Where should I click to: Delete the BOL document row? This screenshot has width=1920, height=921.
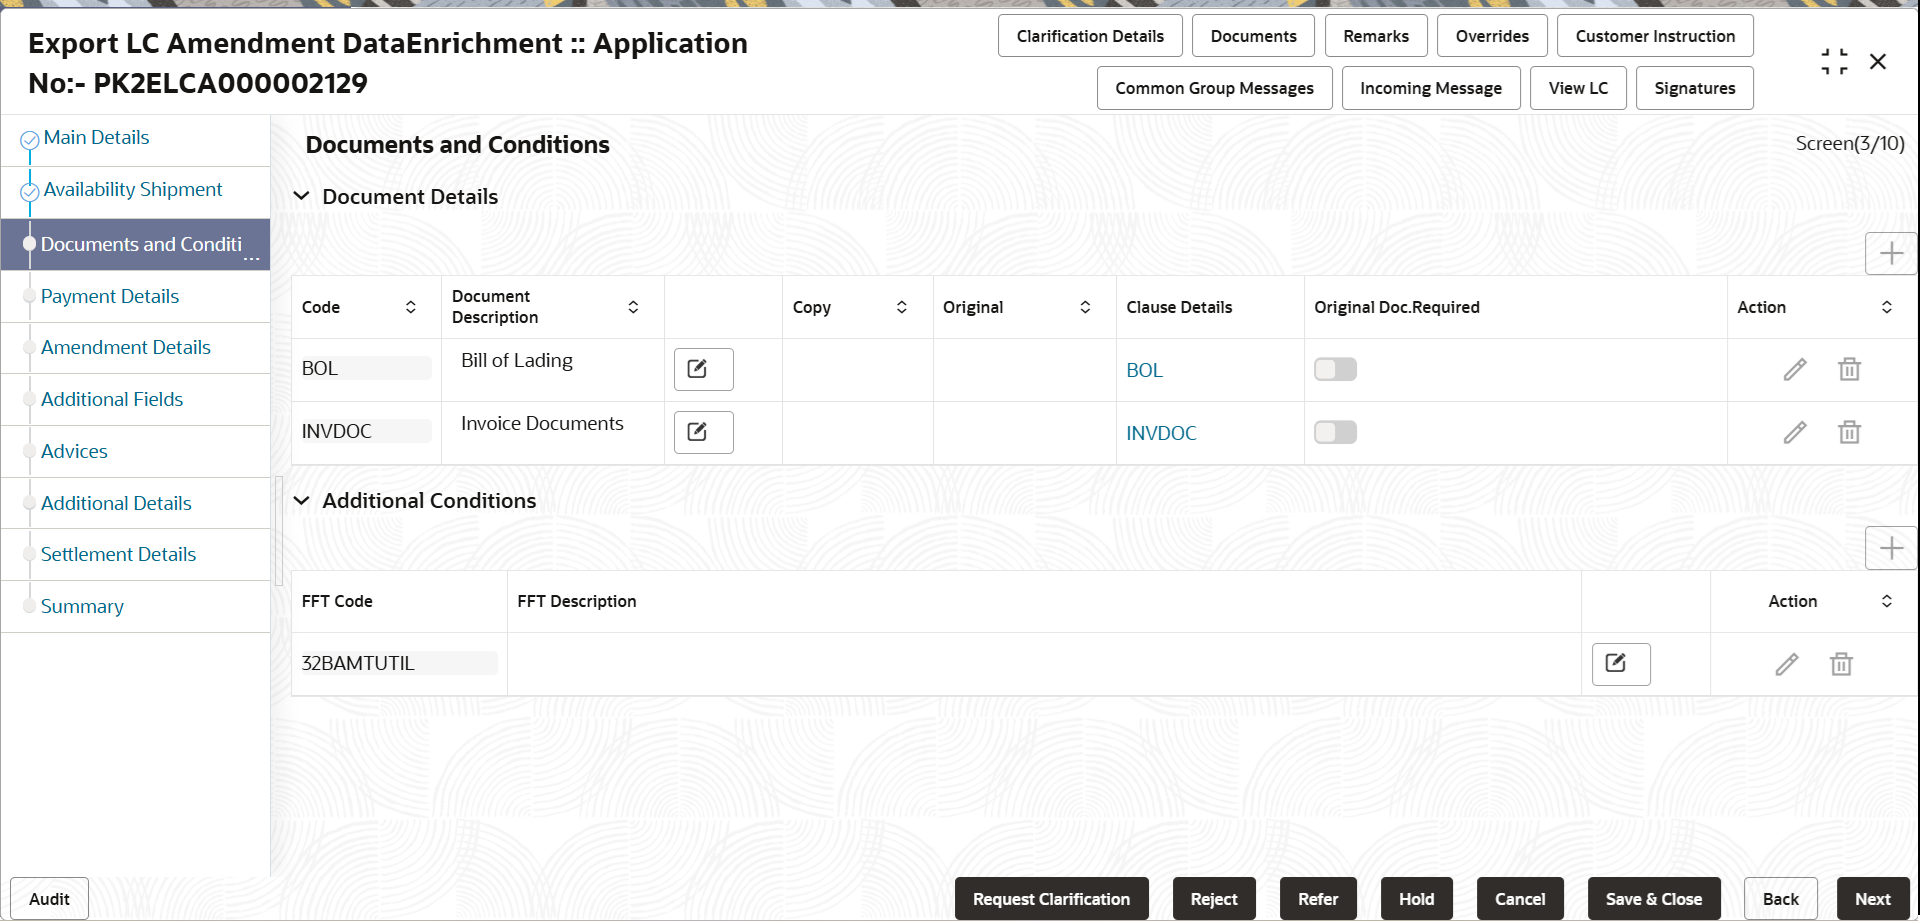point(1849,370)
